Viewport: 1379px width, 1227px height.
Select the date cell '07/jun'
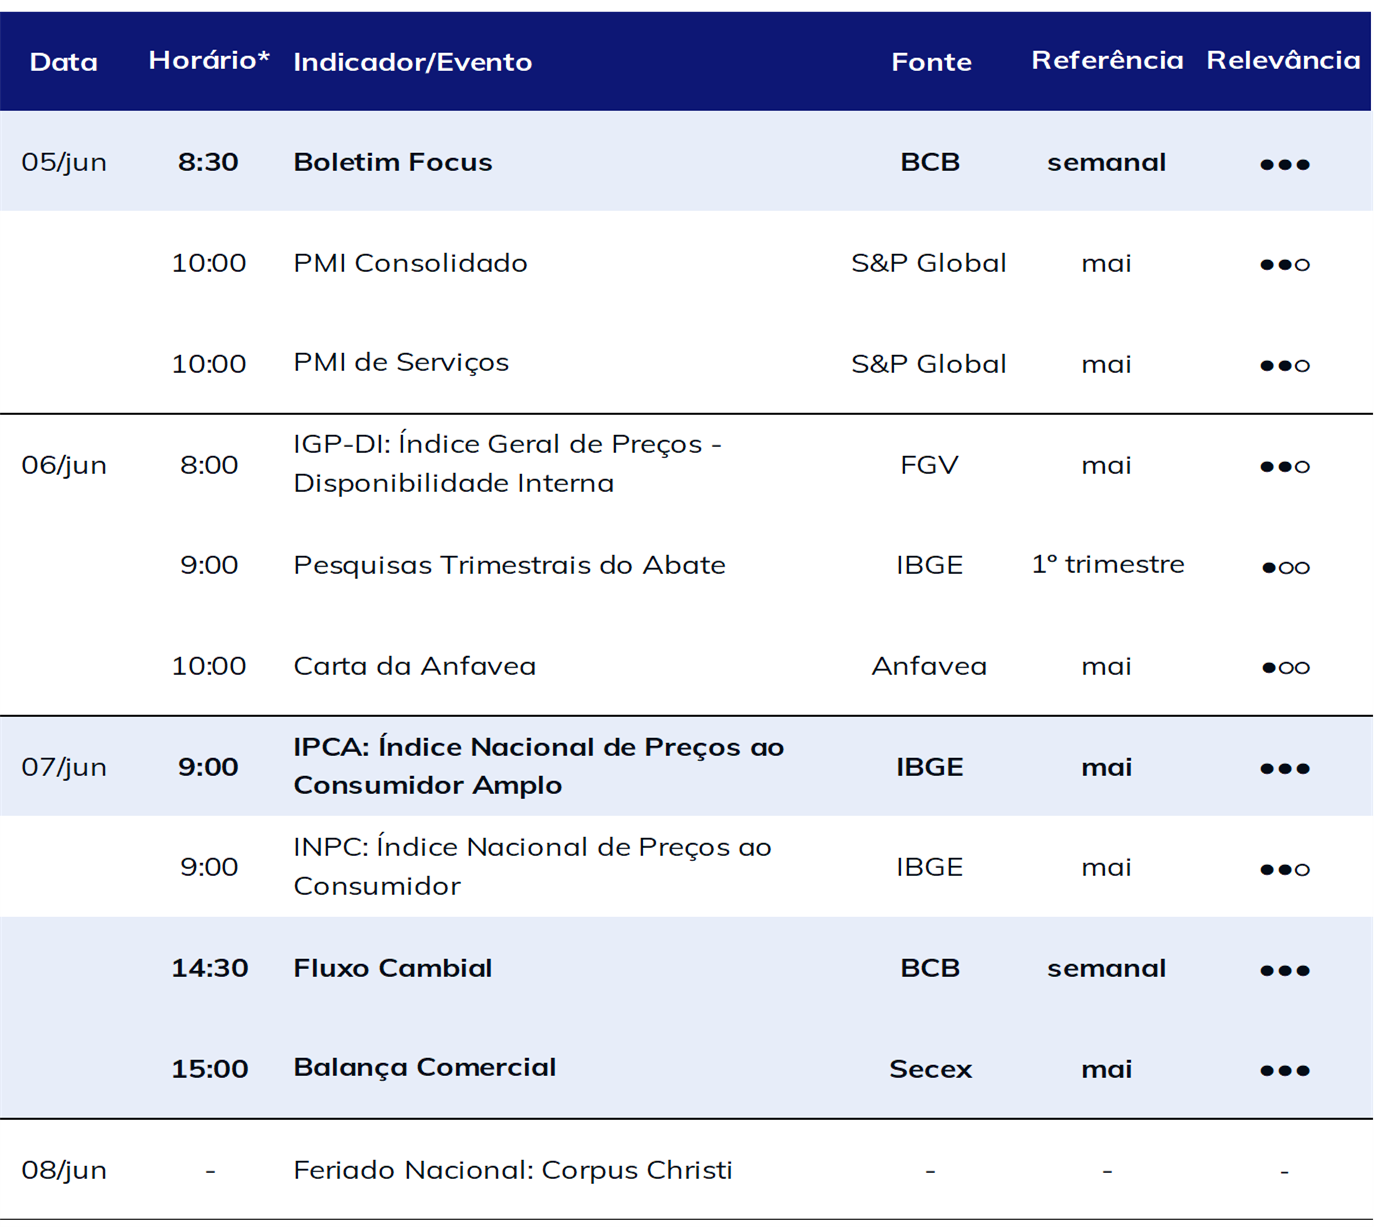tap(64, 767)
